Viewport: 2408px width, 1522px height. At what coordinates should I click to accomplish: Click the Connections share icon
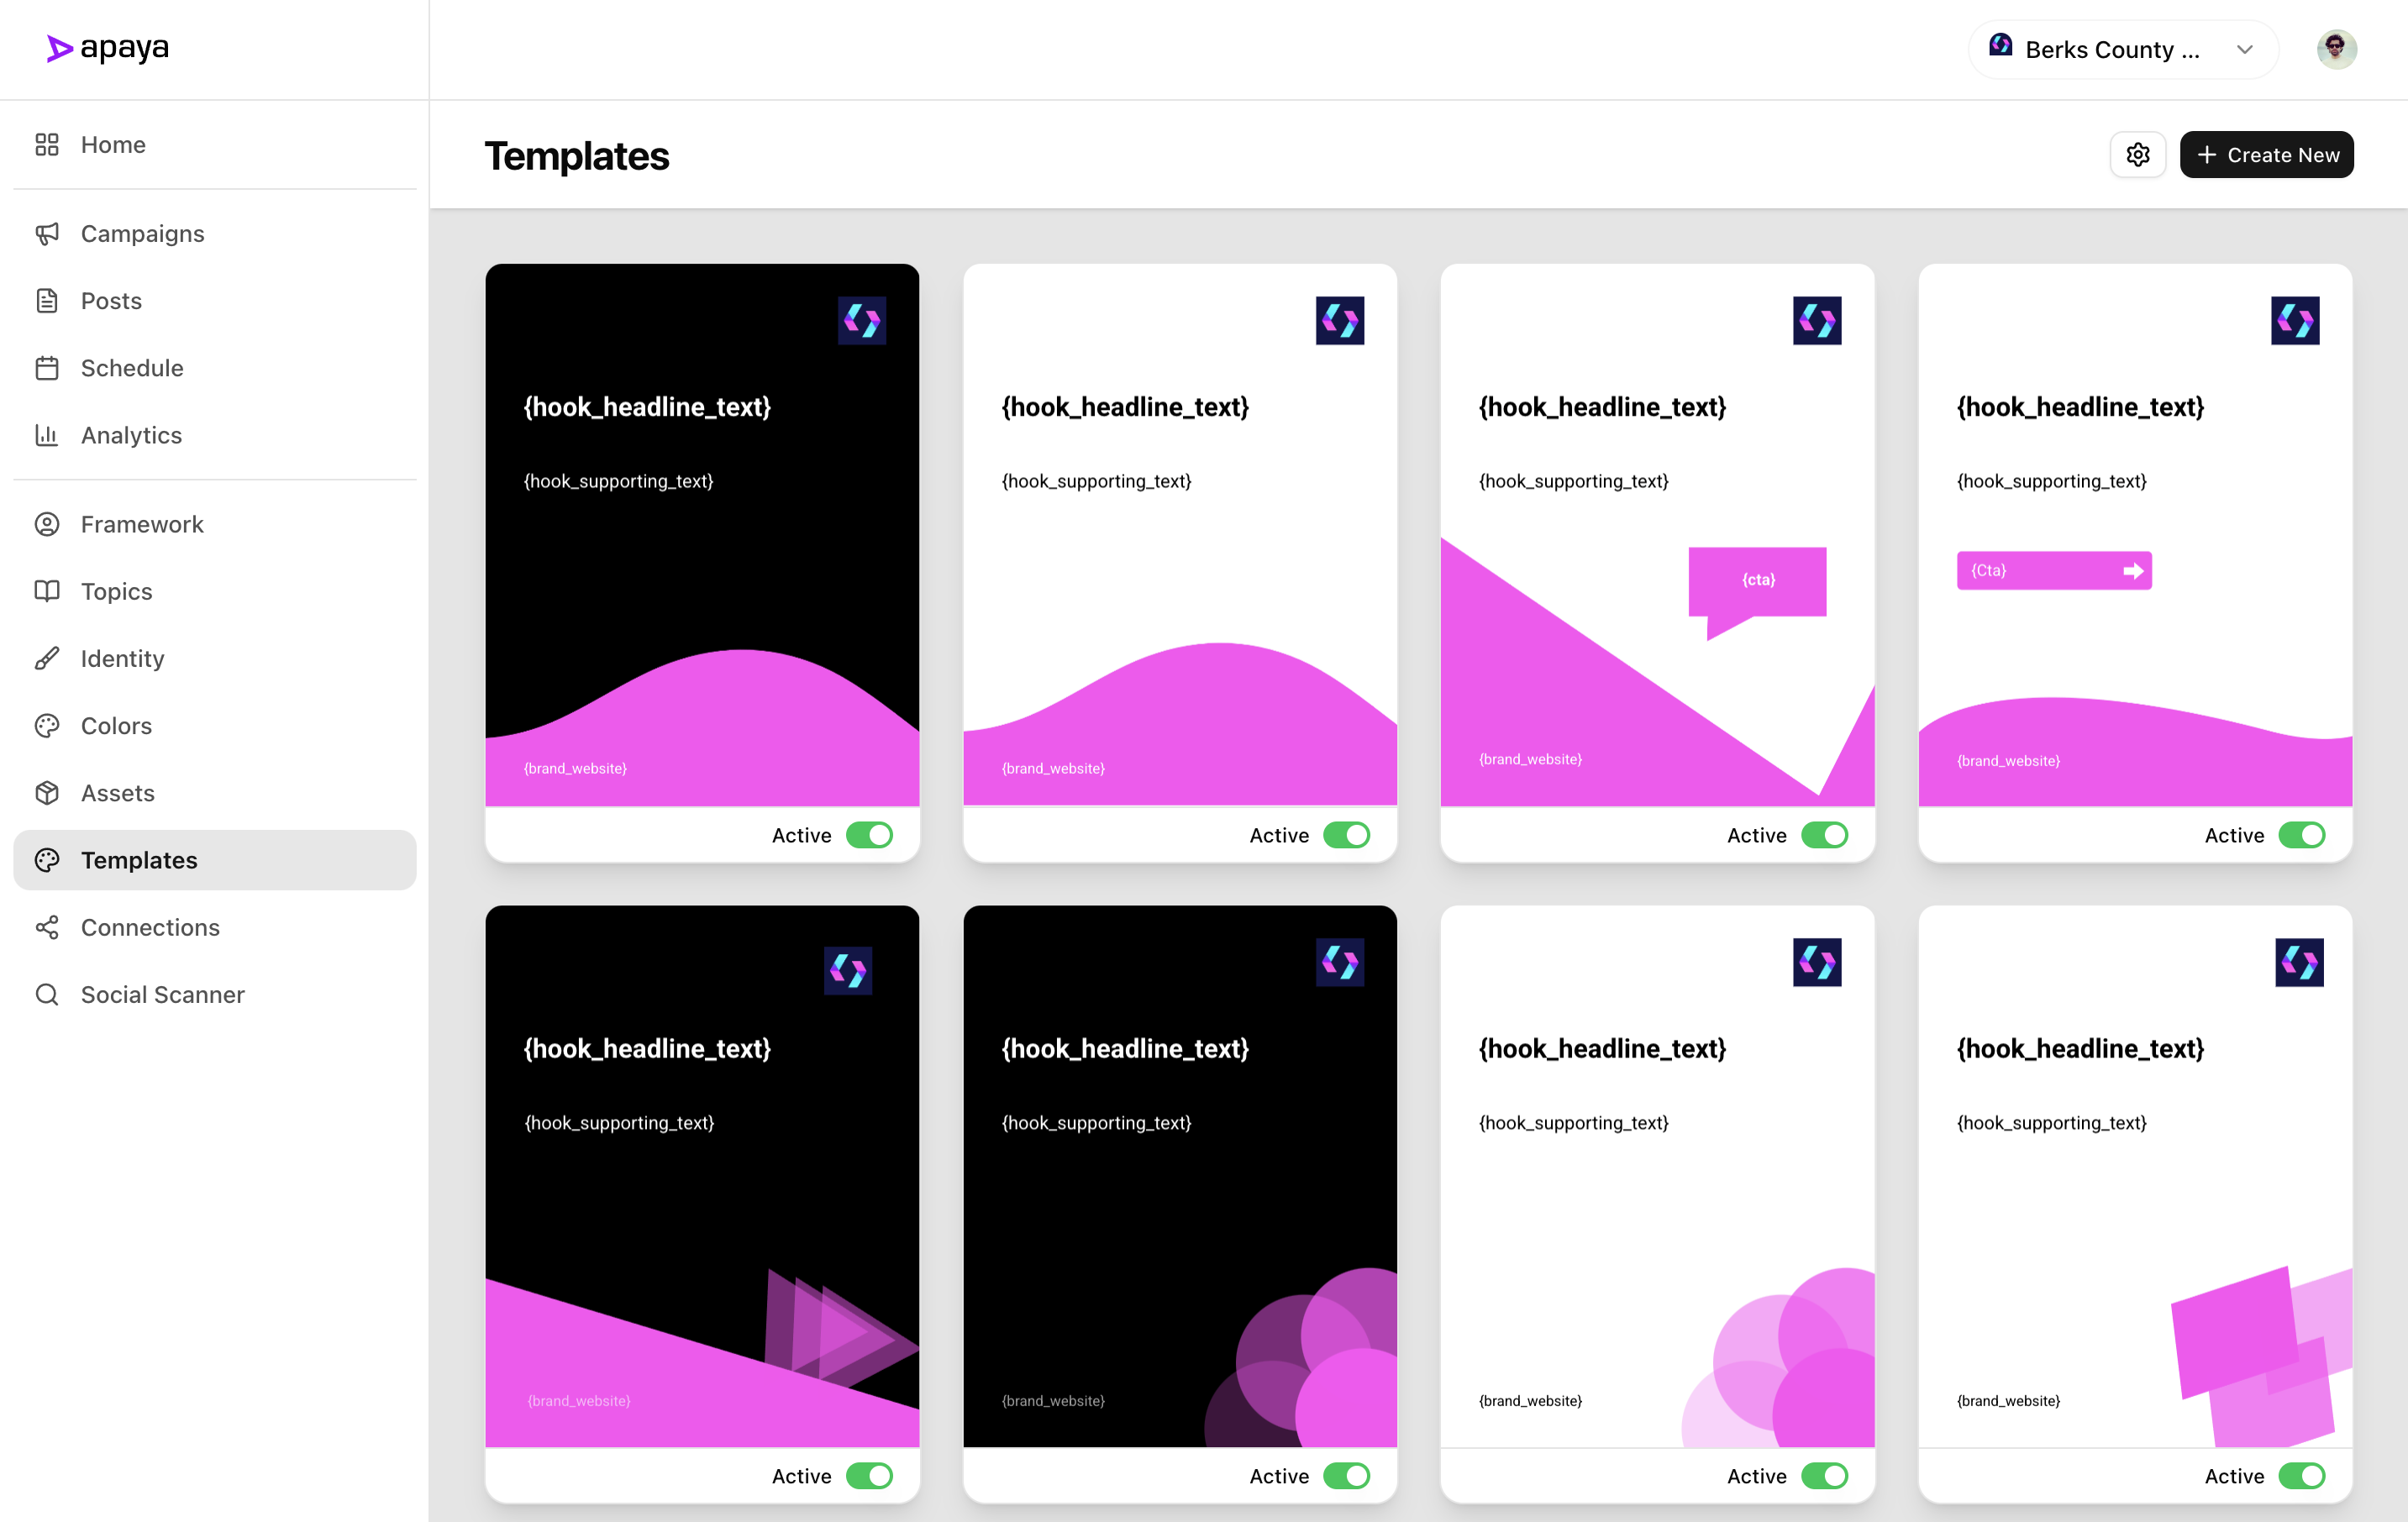click(47, 927)
